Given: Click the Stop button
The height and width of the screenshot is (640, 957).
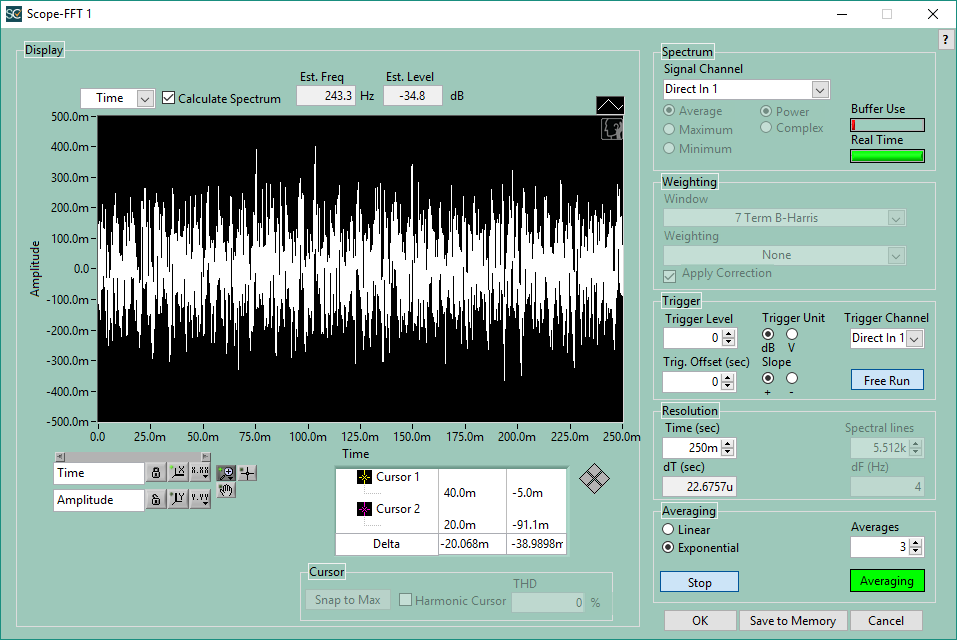Looking at the screenshot, I should tap(699, 582).
